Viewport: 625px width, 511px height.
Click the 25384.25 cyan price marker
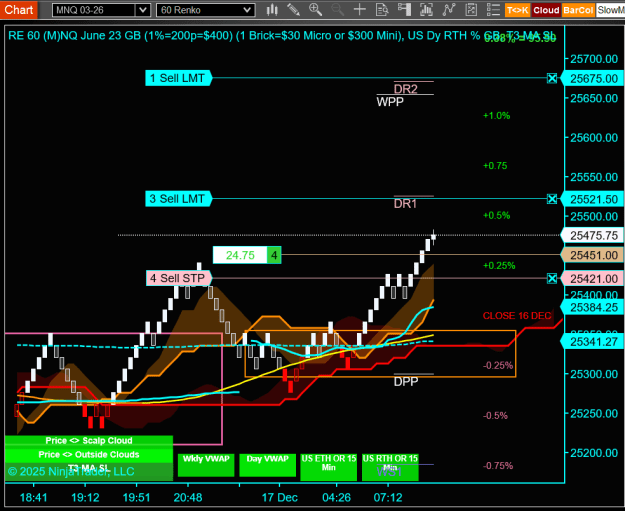(x=592, y=307)
